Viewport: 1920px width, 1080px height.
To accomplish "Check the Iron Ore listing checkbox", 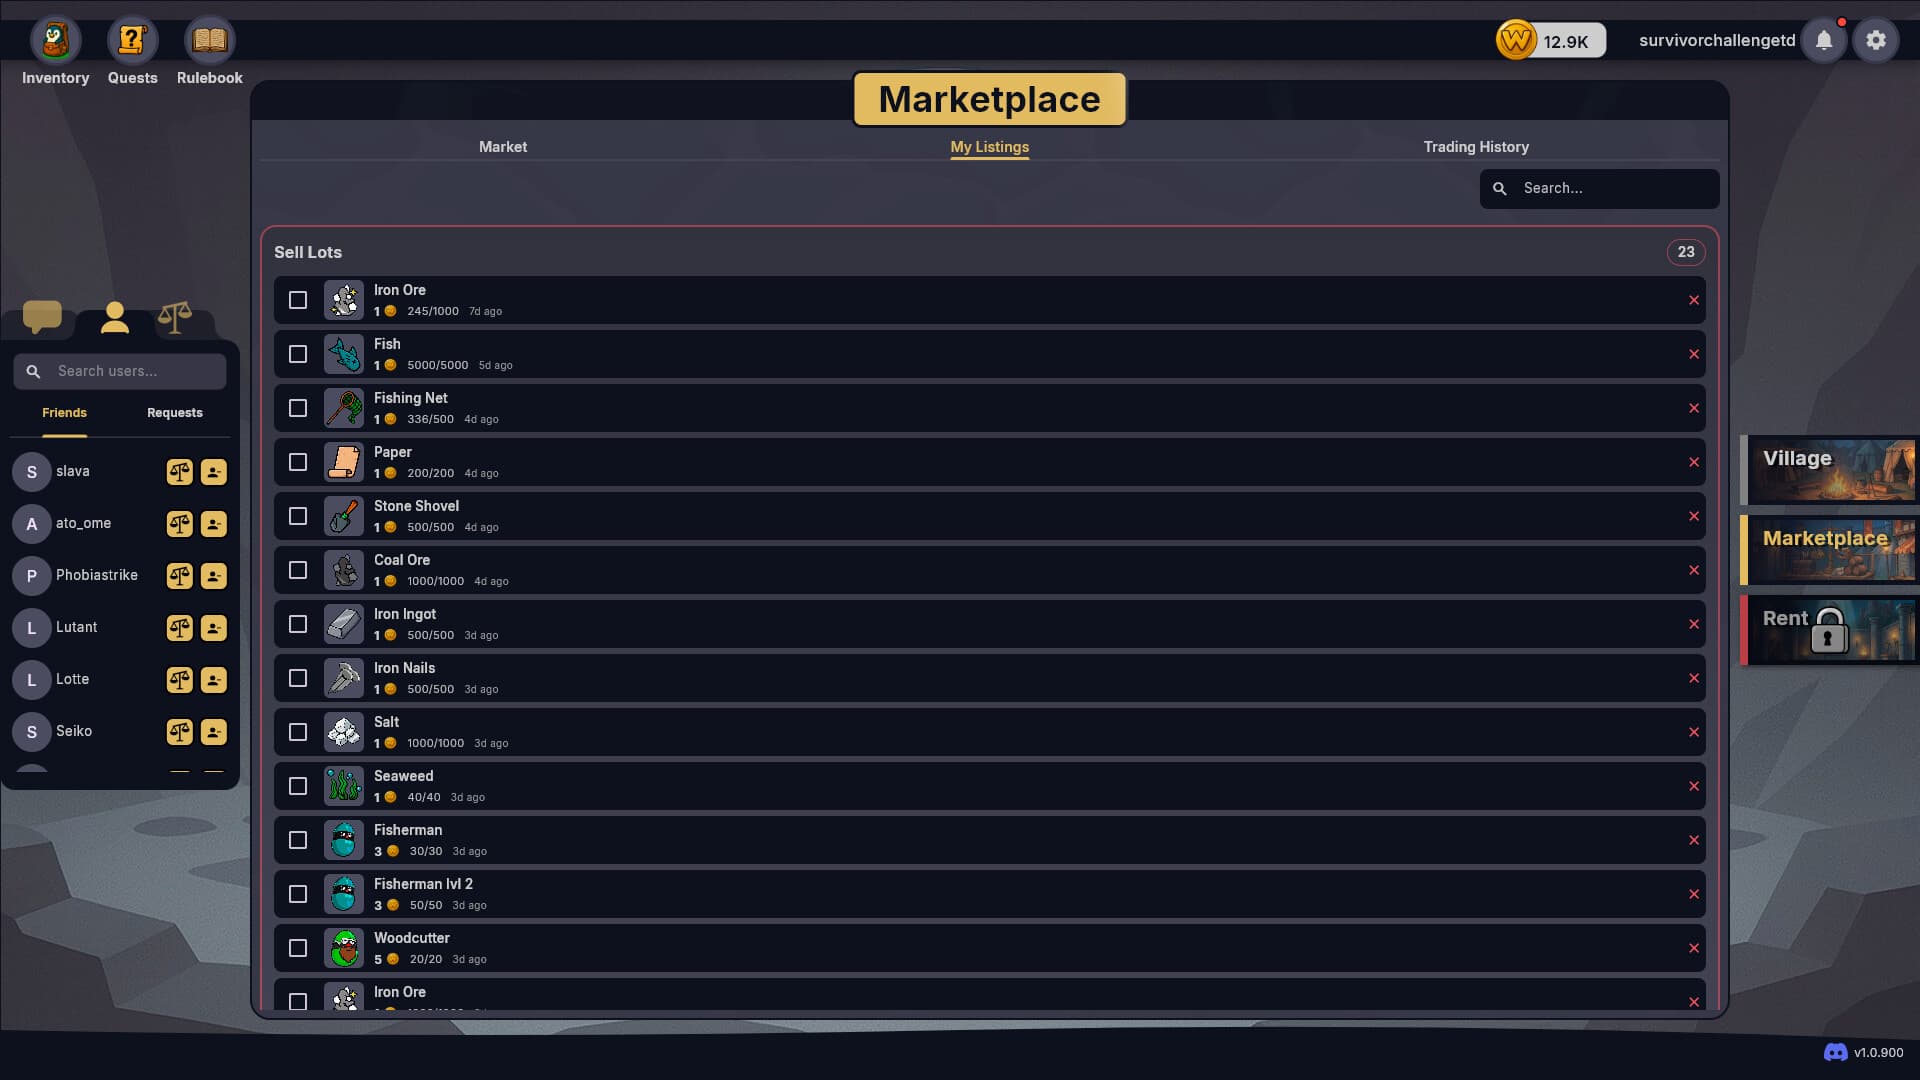I will tap(297, 299).
